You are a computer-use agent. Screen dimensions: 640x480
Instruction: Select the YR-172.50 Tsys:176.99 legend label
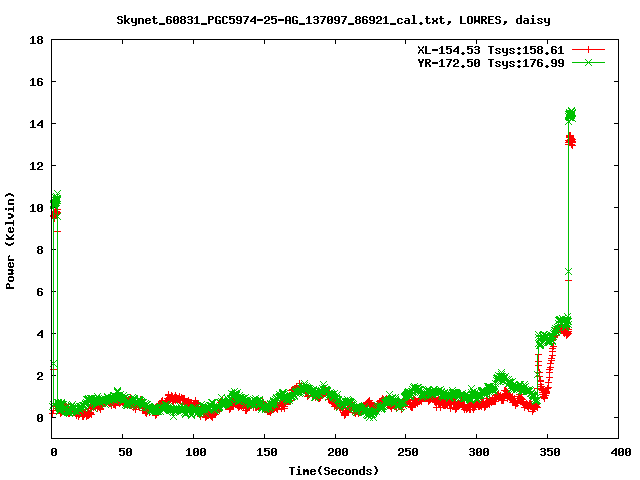coord(490,63)
